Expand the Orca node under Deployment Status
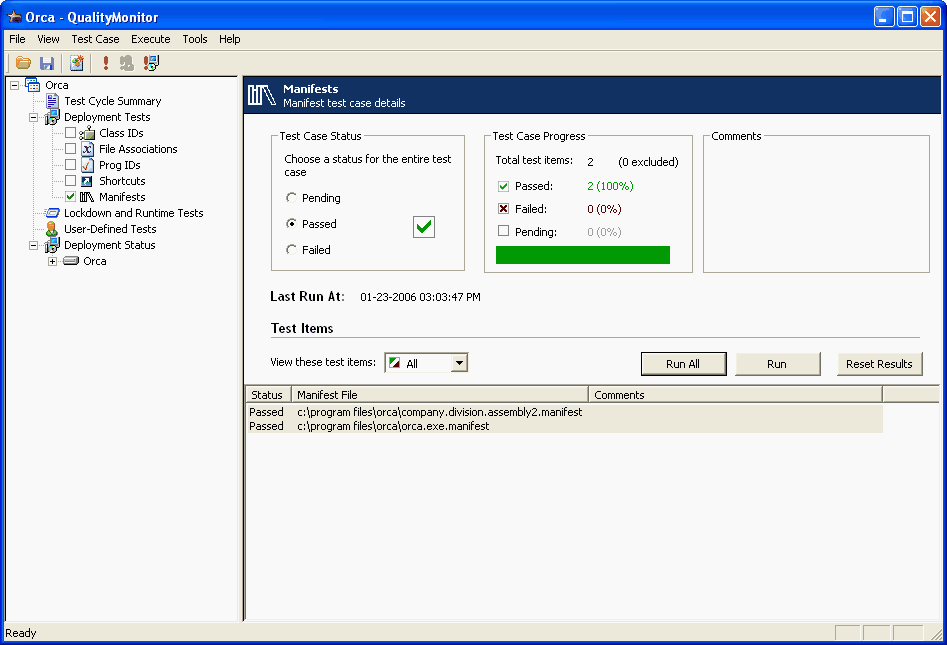 coord(52,261)
